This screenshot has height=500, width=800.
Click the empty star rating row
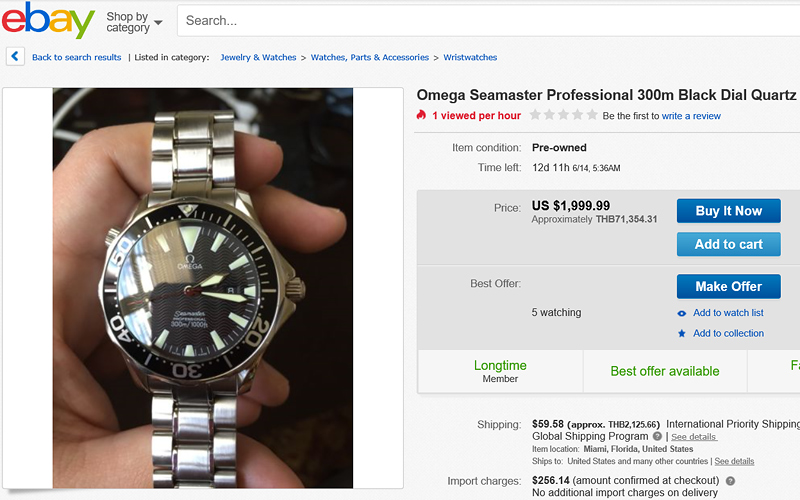click(563, 115)
